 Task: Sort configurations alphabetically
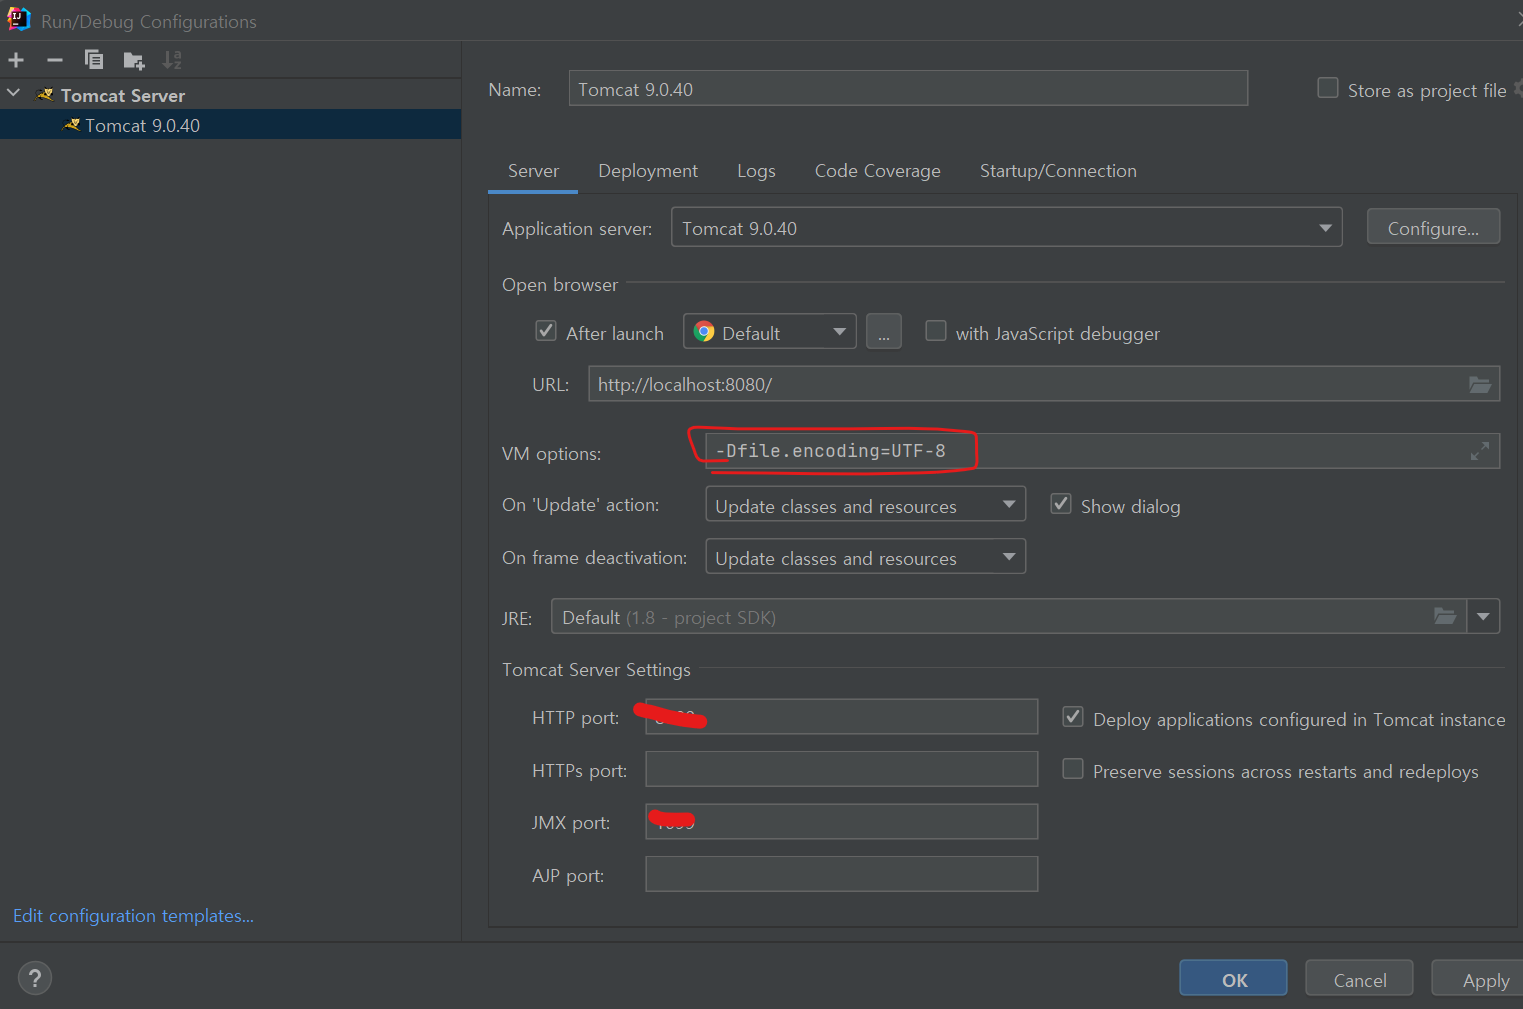(x=172, y=60)
